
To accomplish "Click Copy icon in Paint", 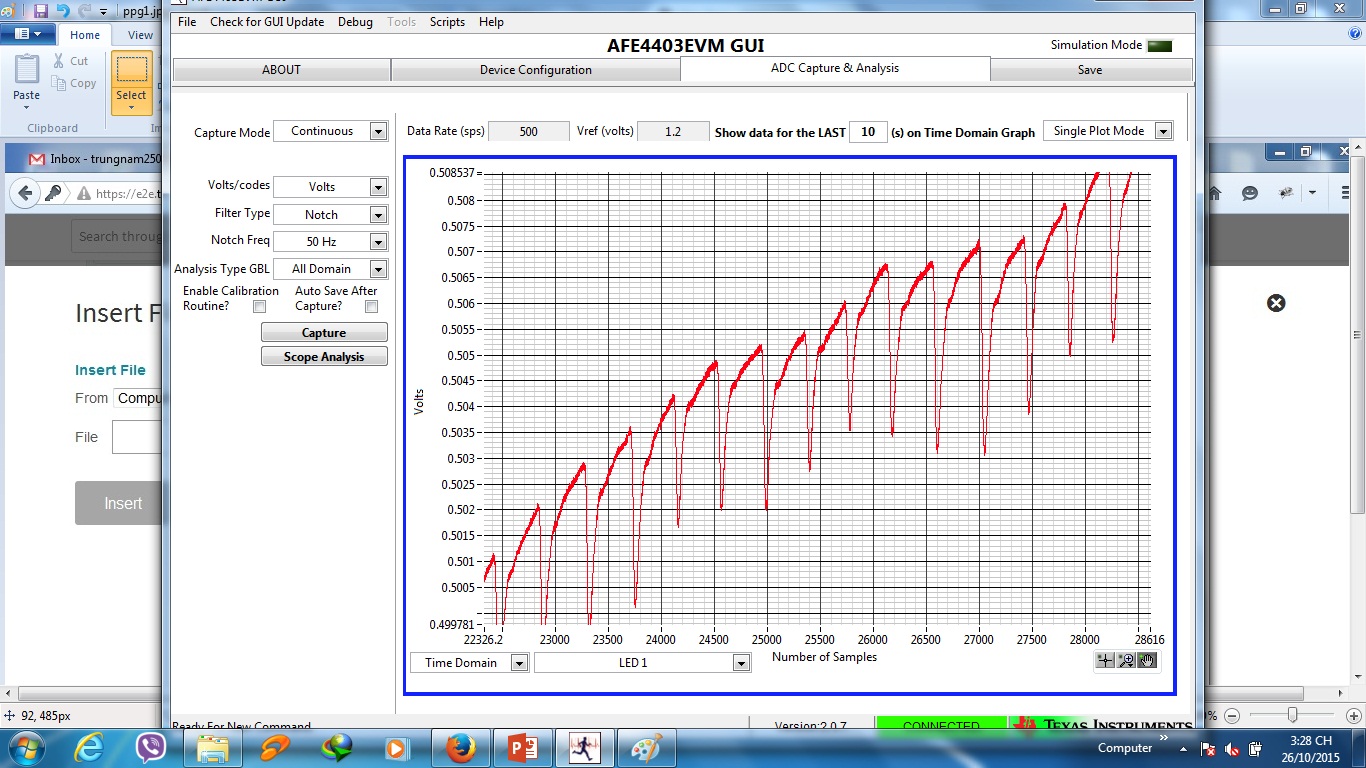I will [59, 83].
